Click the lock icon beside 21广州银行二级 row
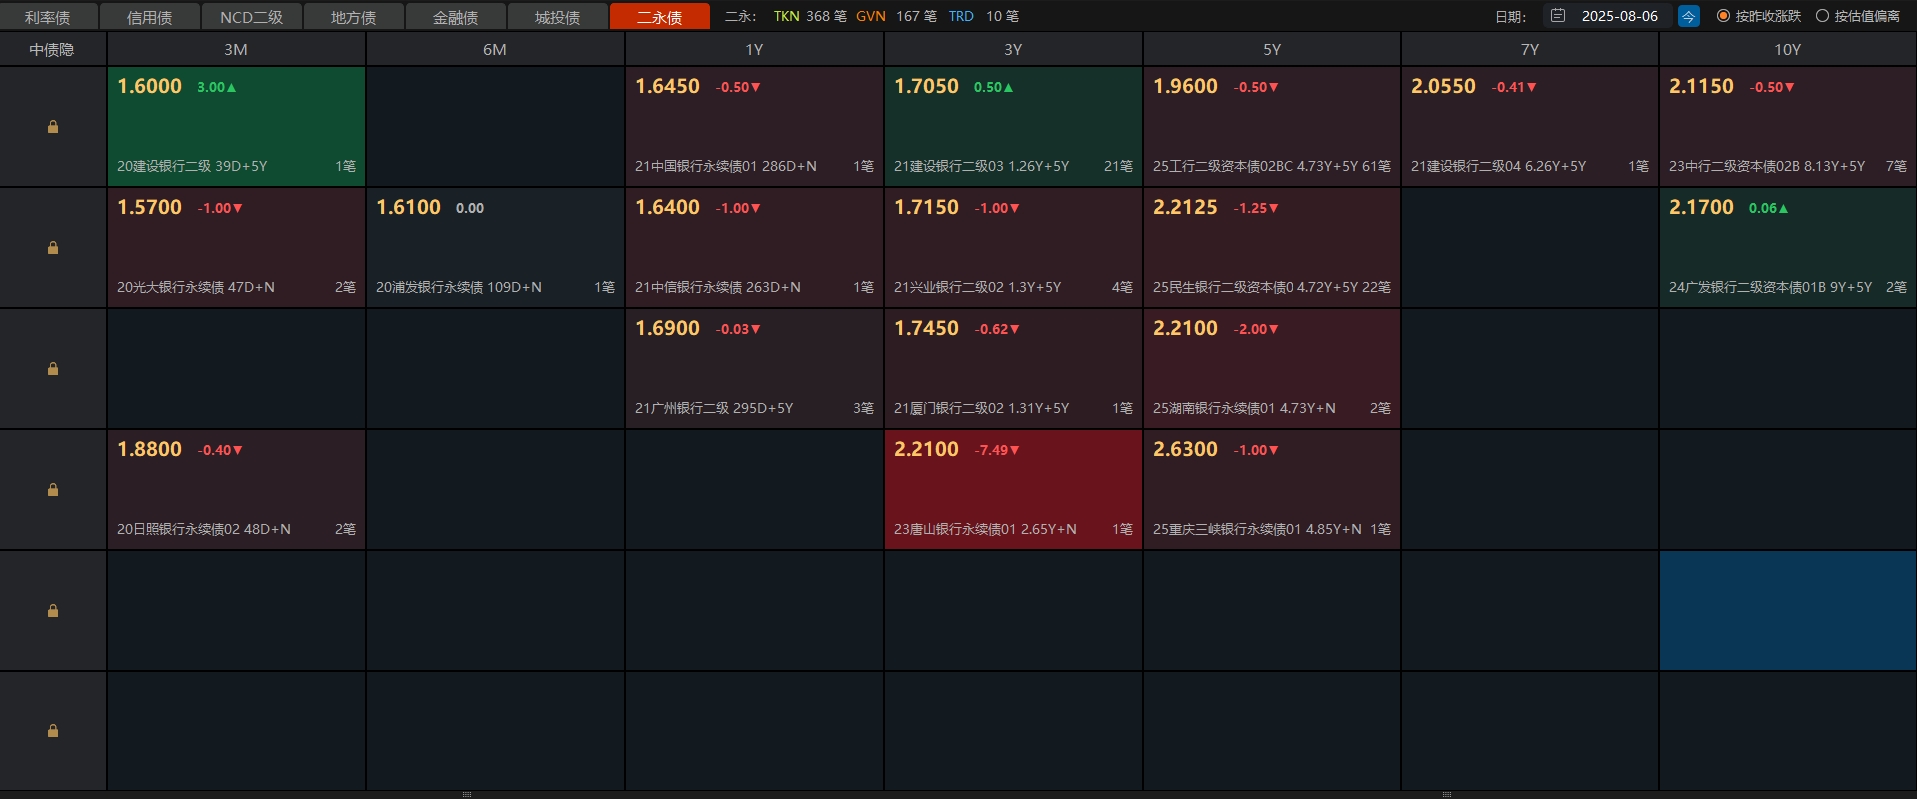The image size is (1917, 799). pos(53,369)
